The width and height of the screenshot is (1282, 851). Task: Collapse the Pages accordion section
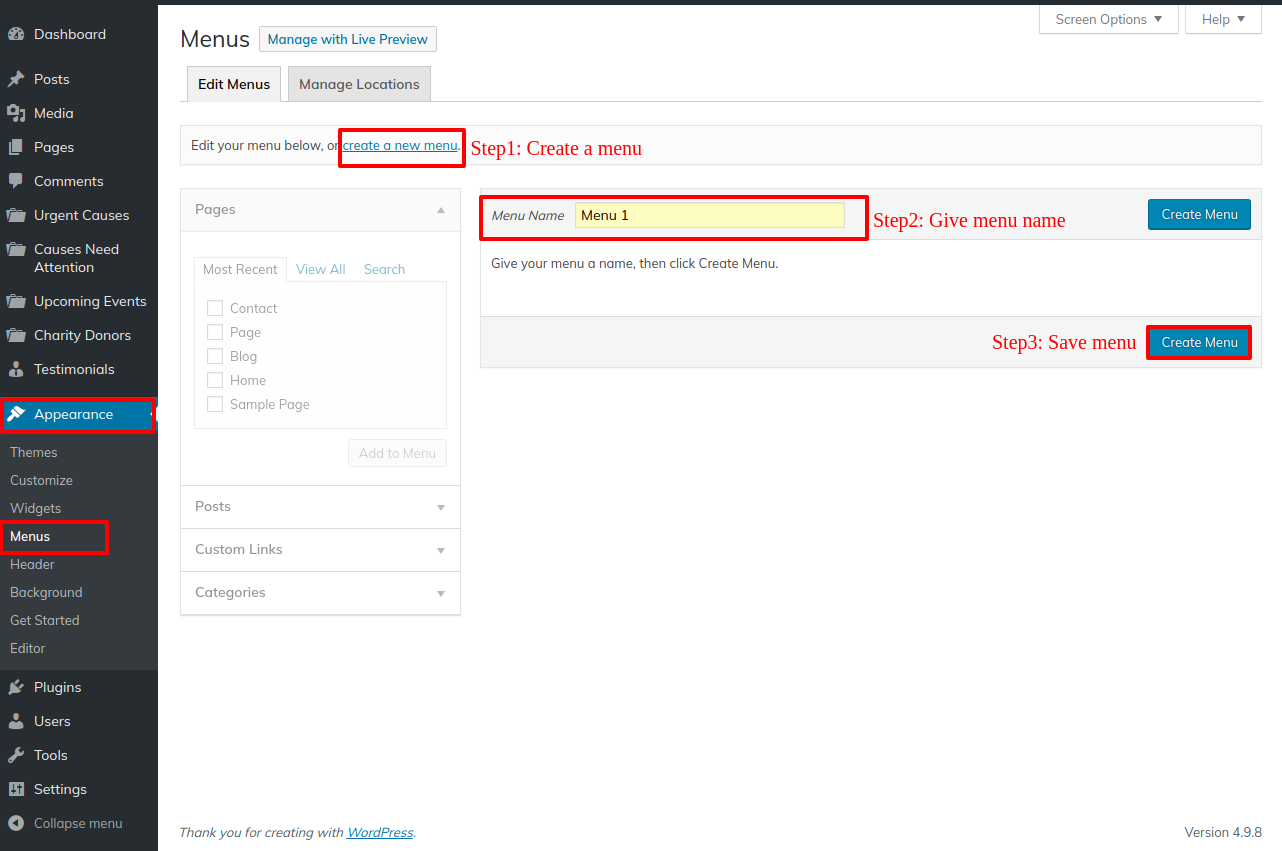320,210
